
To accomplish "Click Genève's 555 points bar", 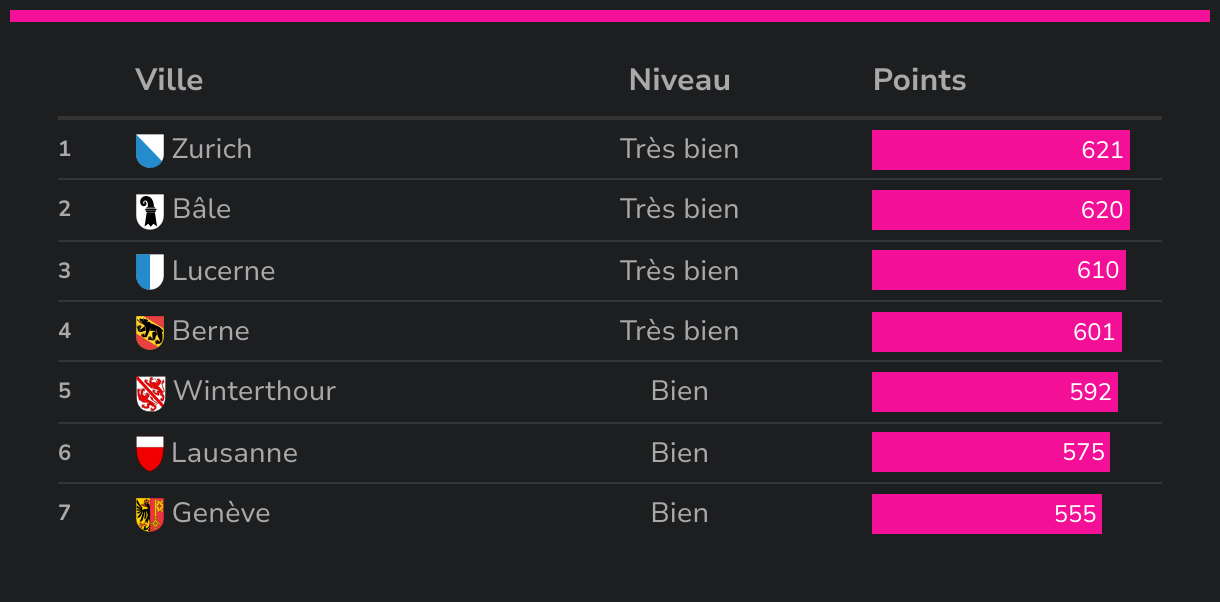I will [x=986, y=514].
